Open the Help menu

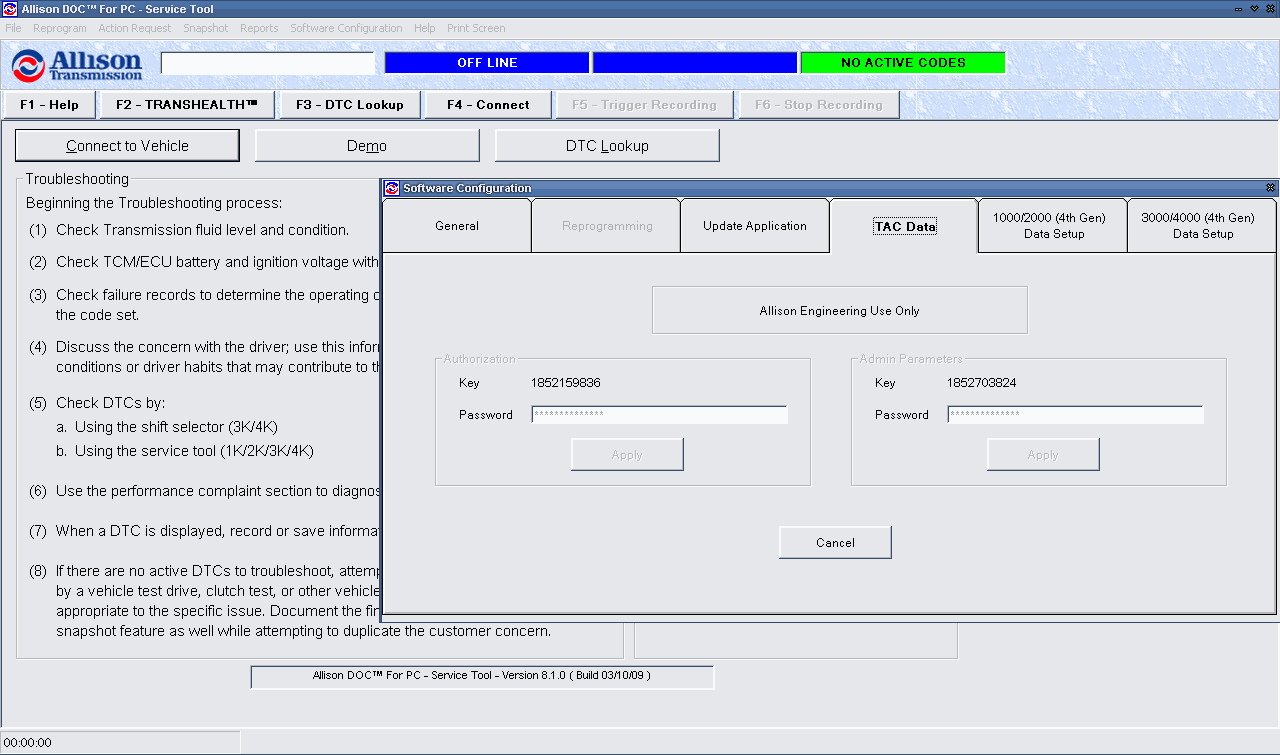coord(425,28)
